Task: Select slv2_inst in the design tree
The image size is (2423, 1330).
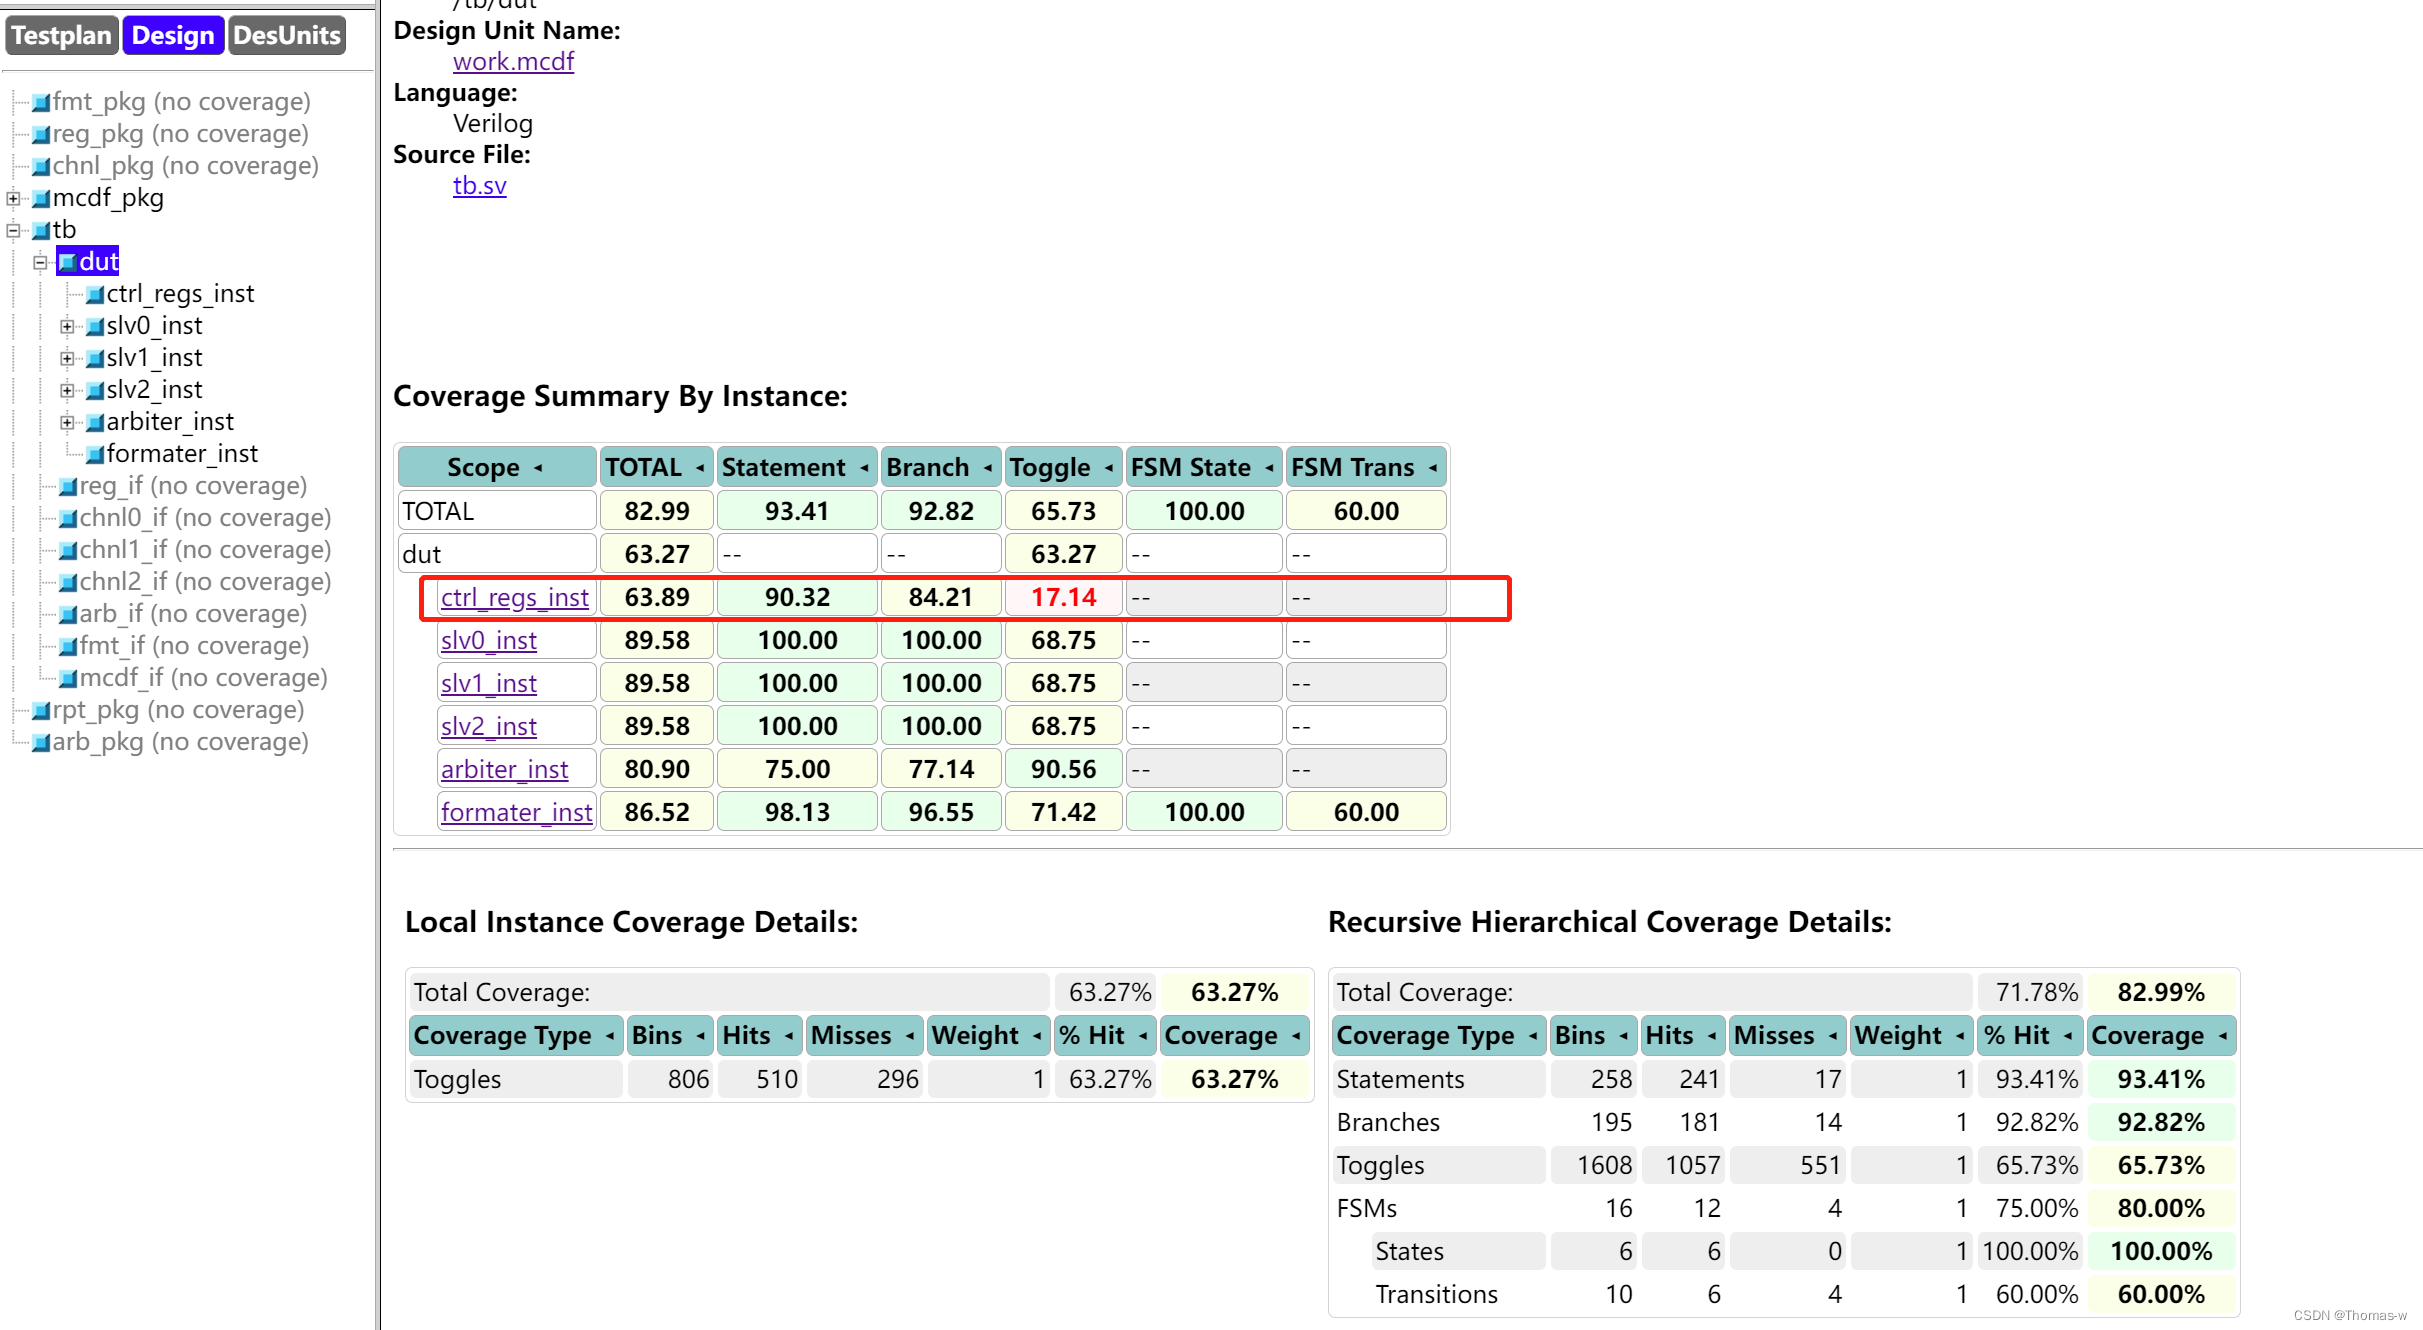Action: tap(154, 390)
